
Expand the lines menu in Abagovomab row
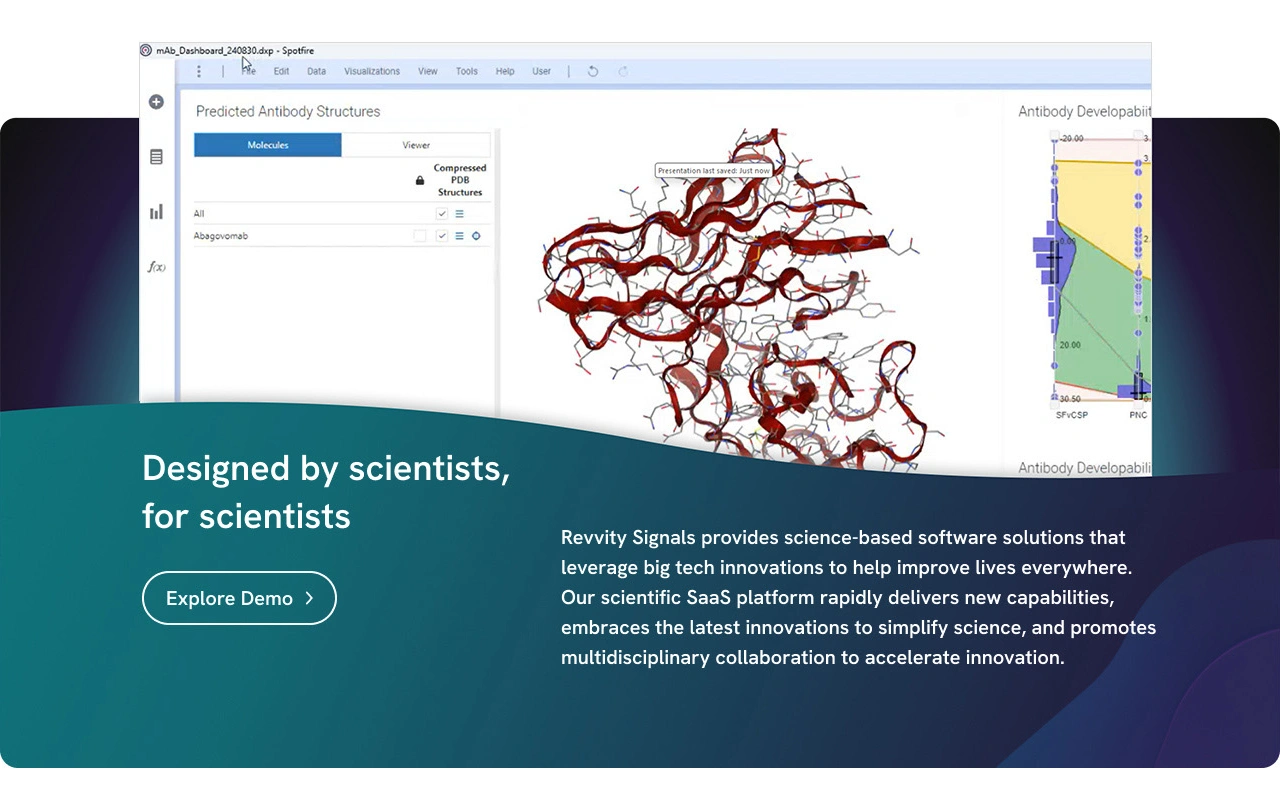460,236
